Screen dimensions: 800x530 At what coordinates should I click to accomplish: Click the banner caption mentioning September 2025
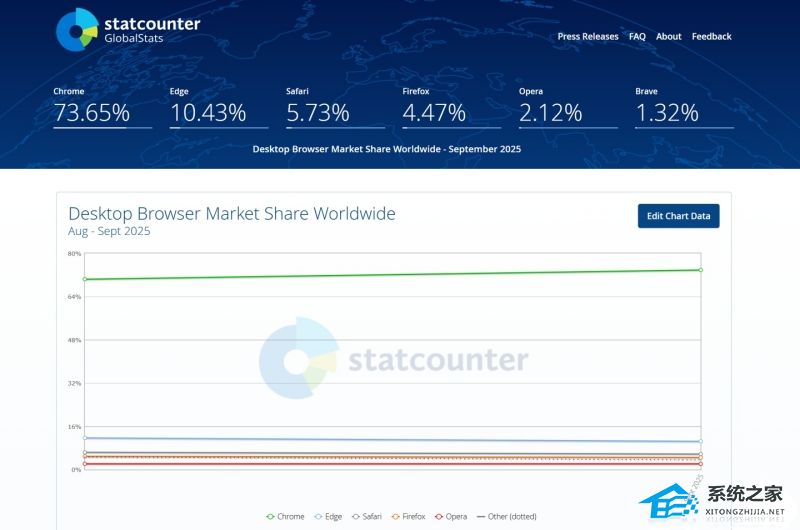coord(387,149)
